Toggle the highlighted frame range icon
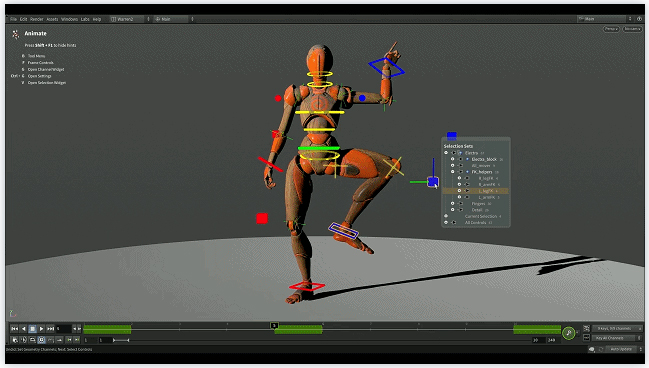The image size is (649, 368). pos(41,340)
